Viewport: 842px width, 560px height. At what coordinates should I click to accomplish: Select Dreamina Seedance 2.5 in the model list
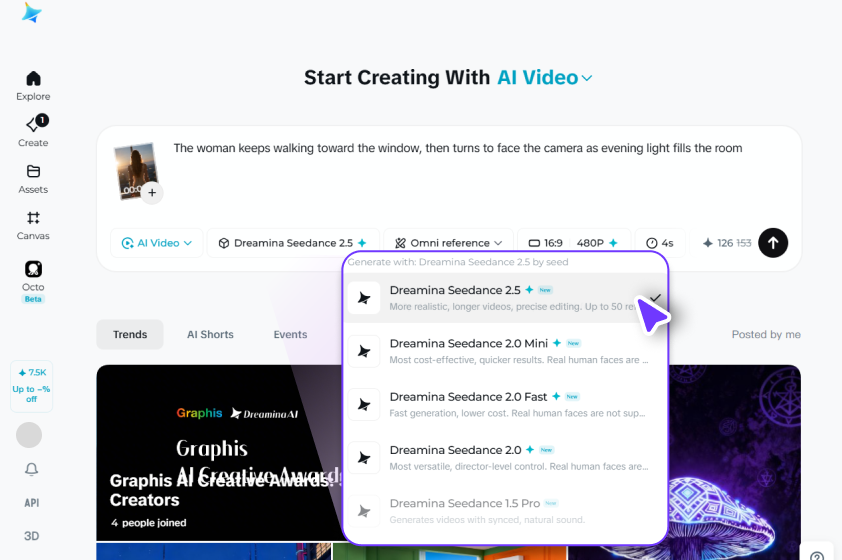[x=505, y=298]
